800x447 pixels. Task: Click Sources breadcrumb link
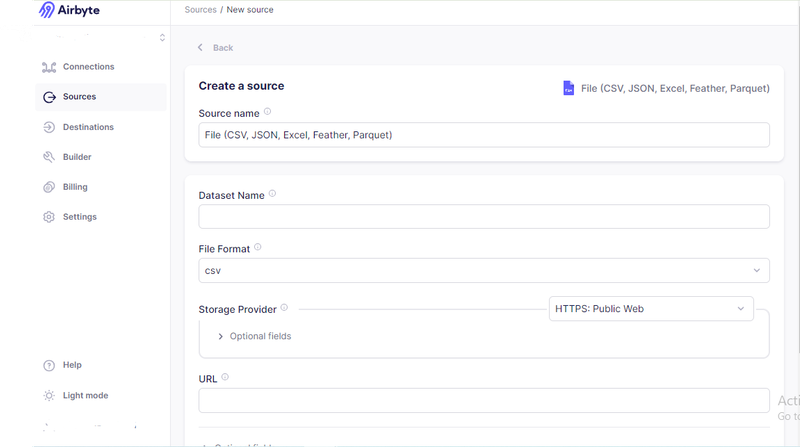pos(201,10)
